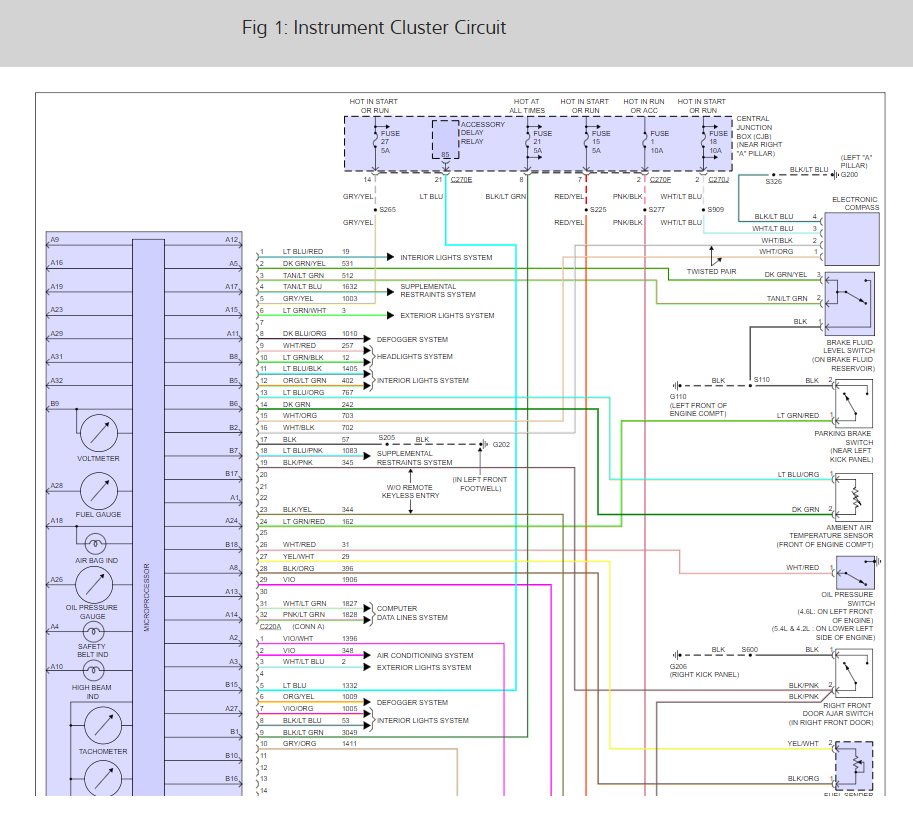Screen dimensions: 913x818
Task: Click the Microprocessor block
Action: click(x=147, y=515)
